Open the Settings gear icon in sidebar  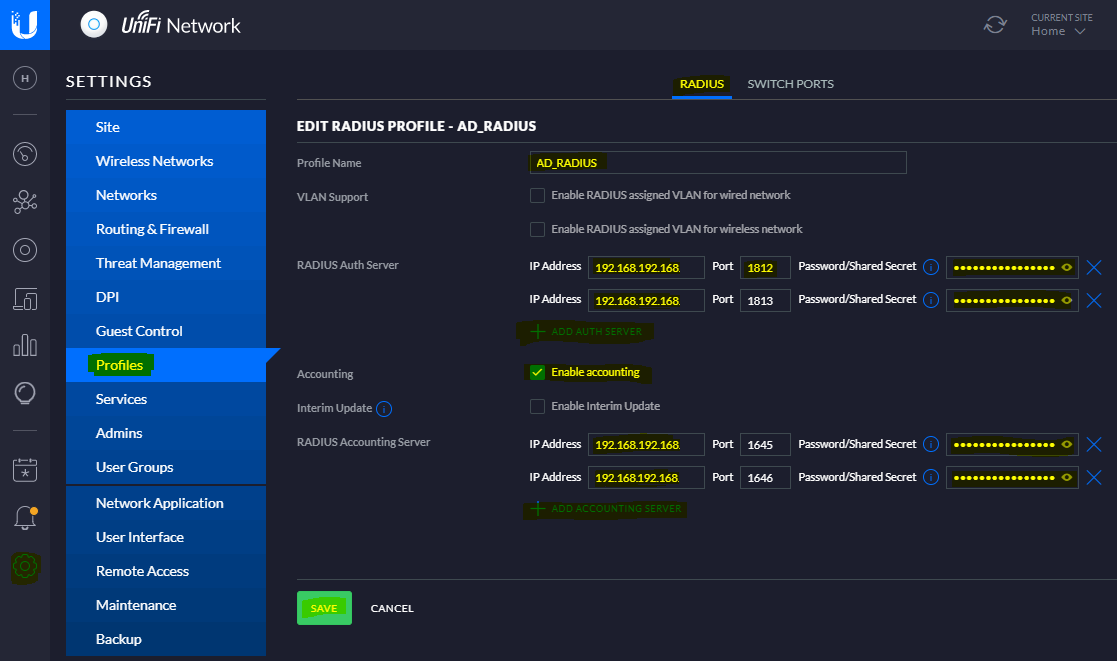(25, 567)
